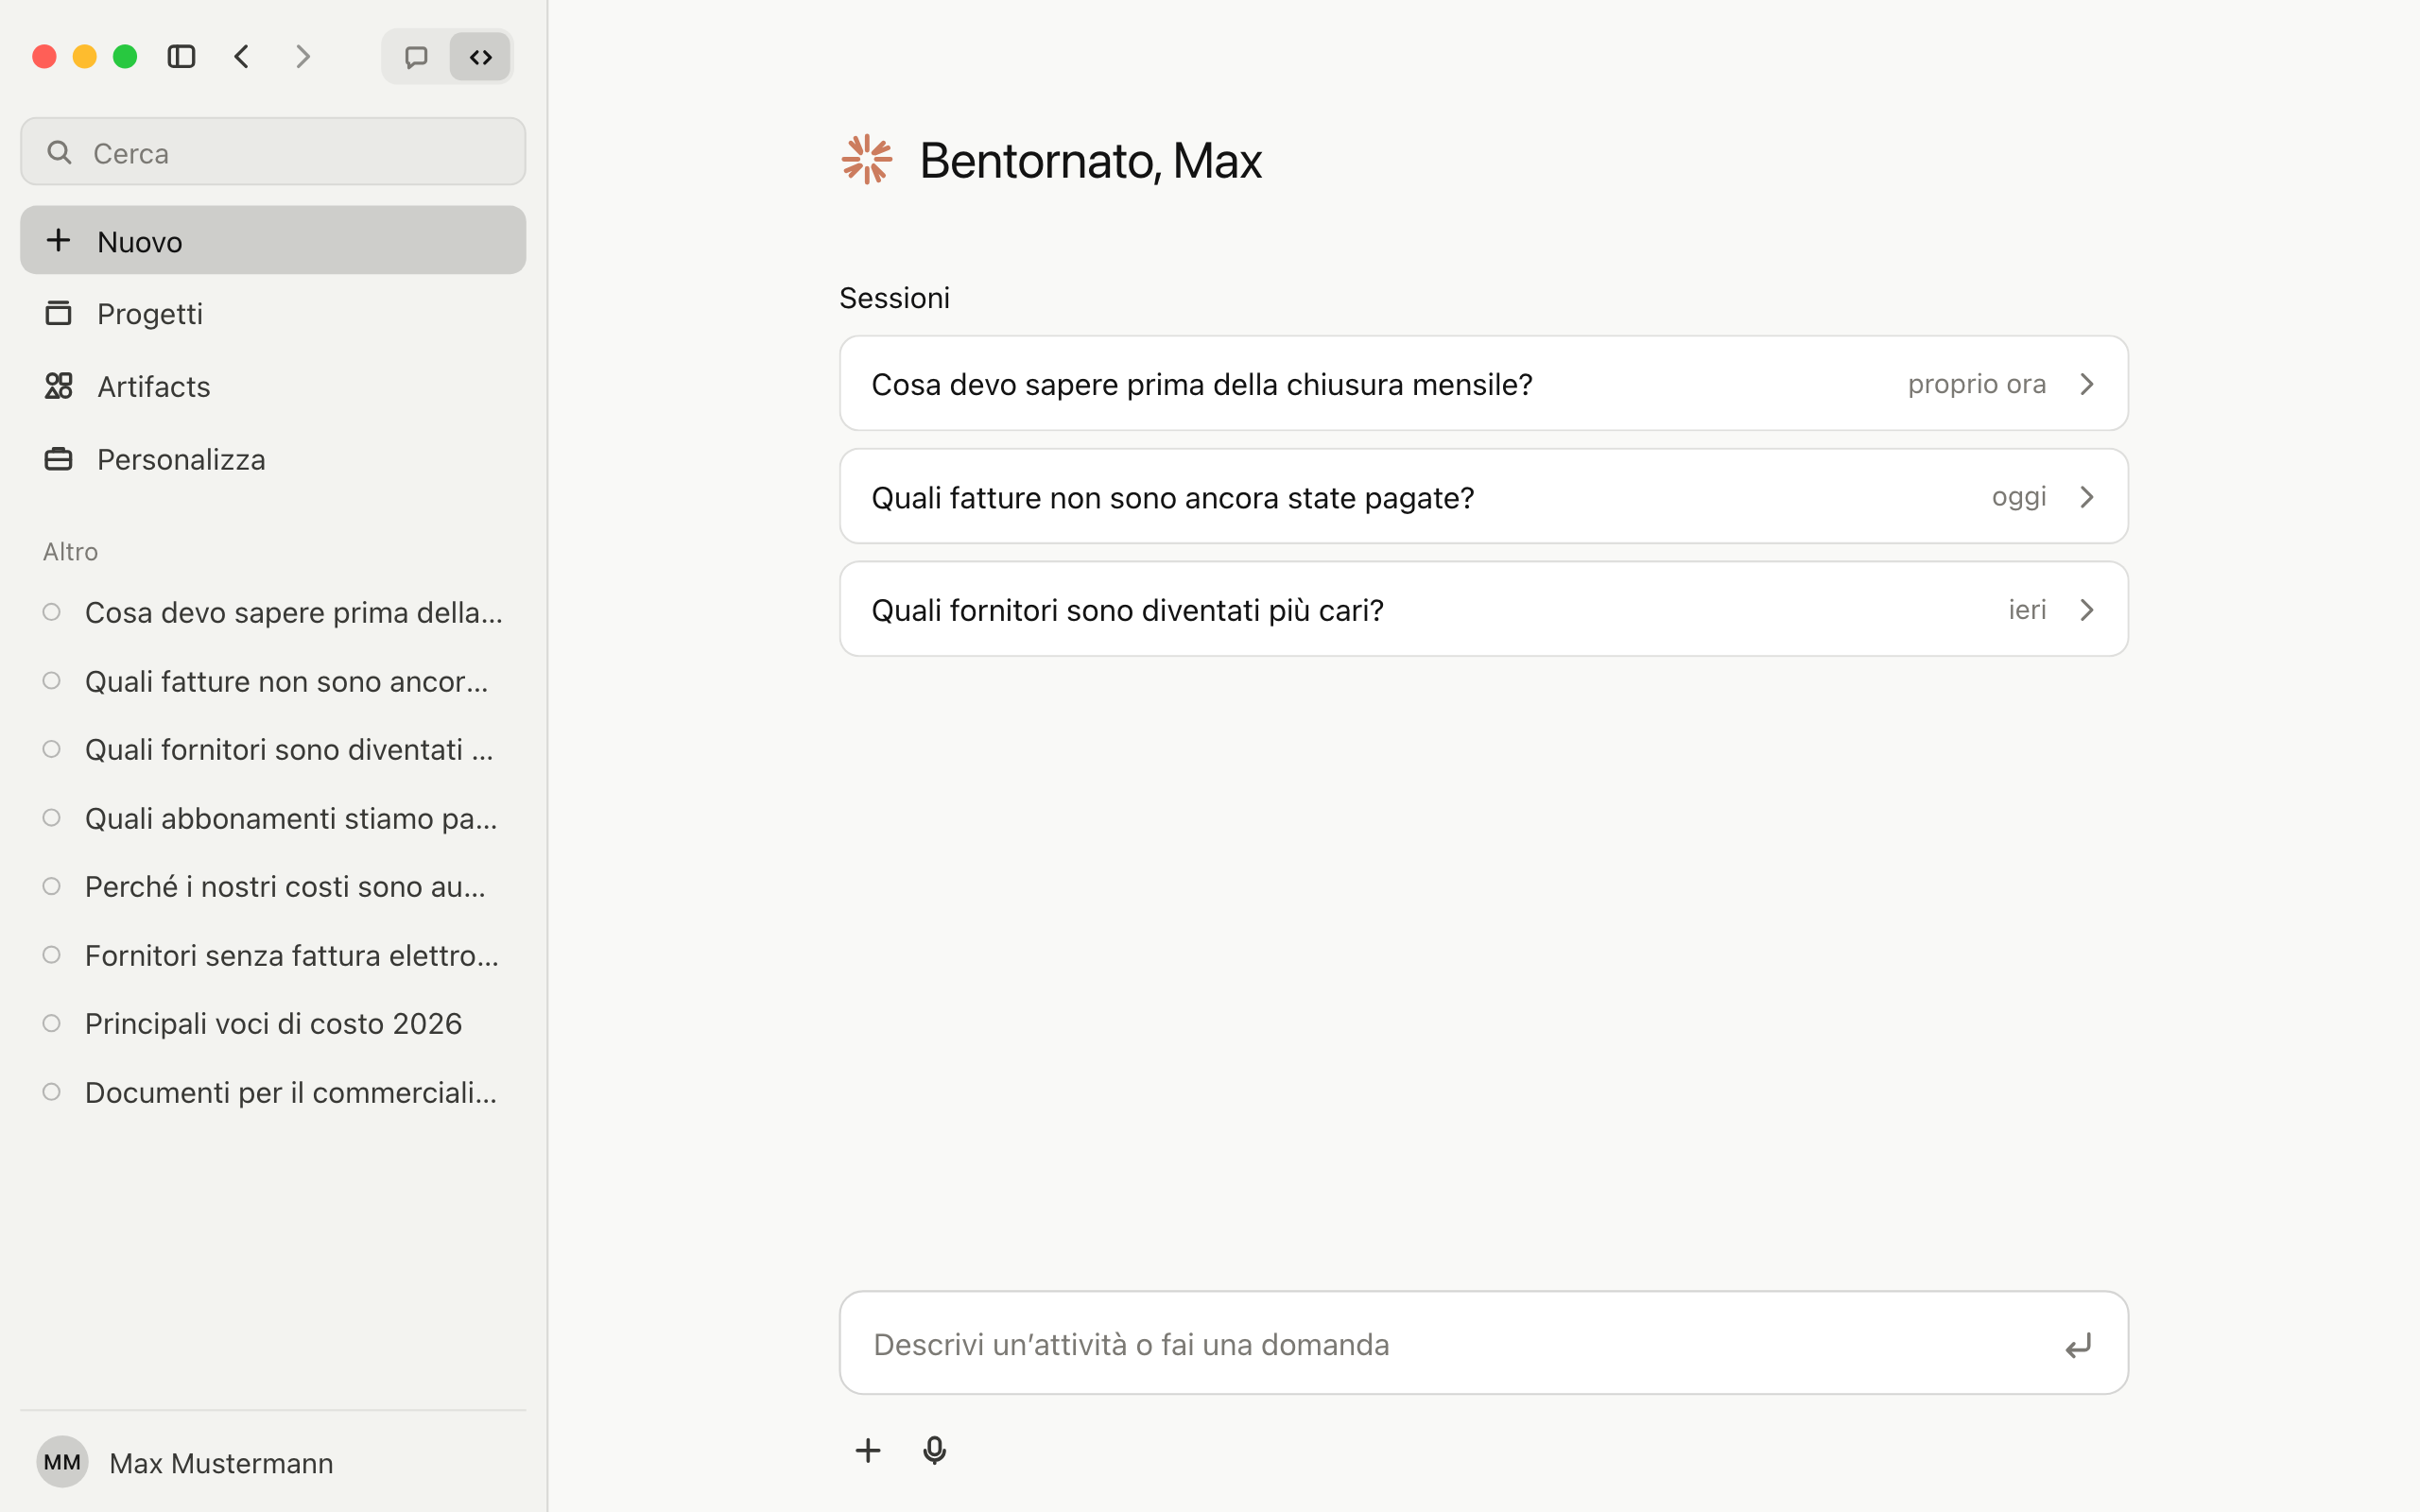This screenshot has height=1512, width=2420.
Task: Open sidebar chat 'Principali voci di costo 2026'
Action: click(x=273, y=1023)
